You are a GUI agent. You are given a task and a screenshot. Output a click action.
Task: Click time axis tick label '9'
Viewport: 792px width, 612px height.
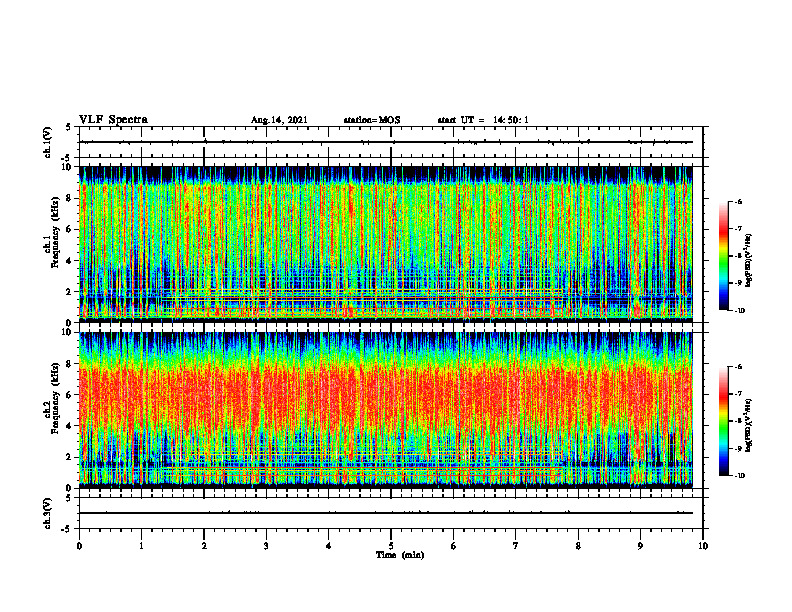(x=640, y=546)
